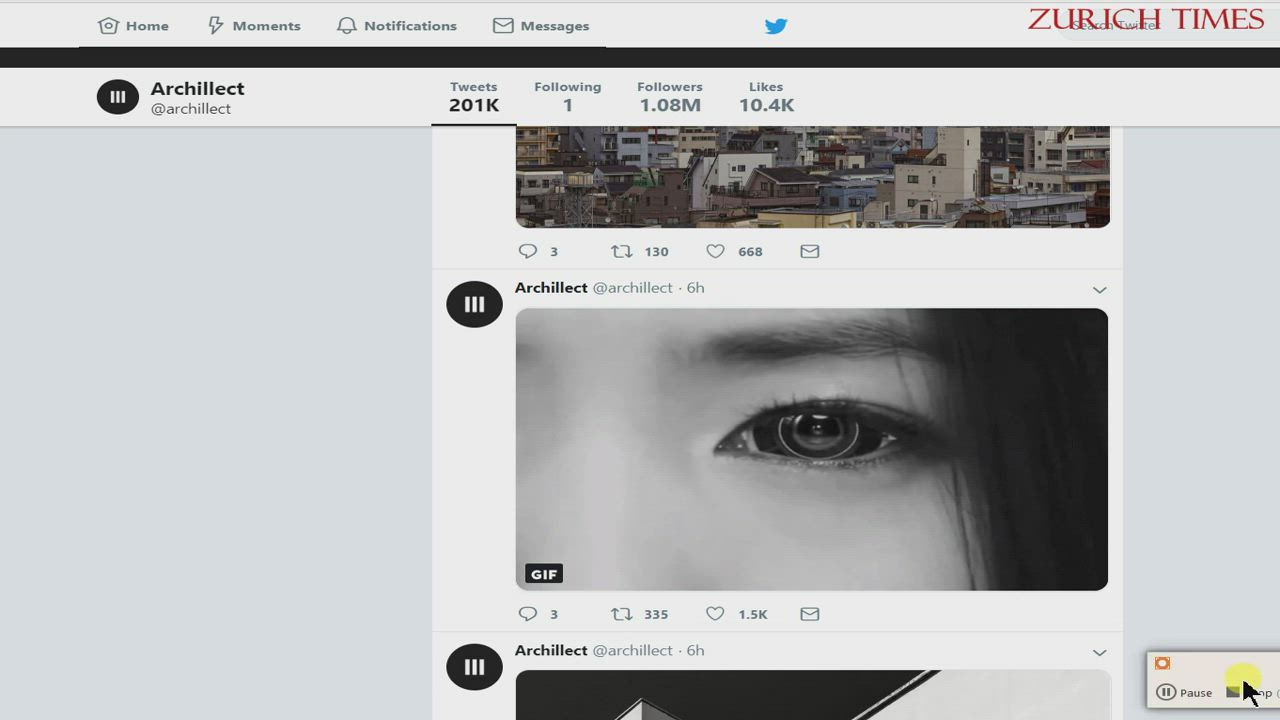1280x720 pixels.
Task: Like the eye GIF tweet
Action: [715, 614]
